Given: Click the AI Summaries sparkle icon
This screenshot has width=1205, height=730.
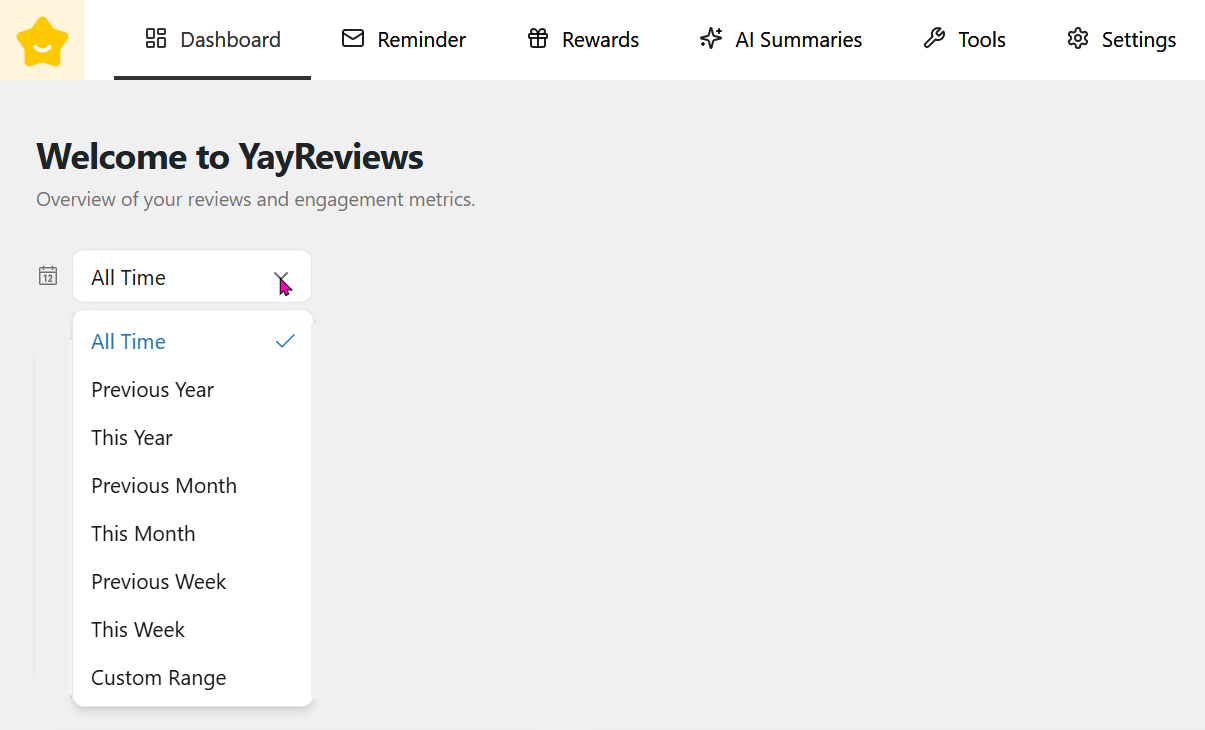Looking at the screenshot, I should pos(711,39).
